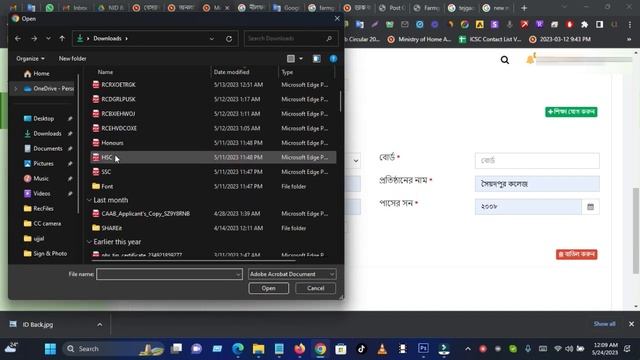Refresh the Downloads folder listing
Viewport: 640px width, 360px height.
click(x=229, y=39)
